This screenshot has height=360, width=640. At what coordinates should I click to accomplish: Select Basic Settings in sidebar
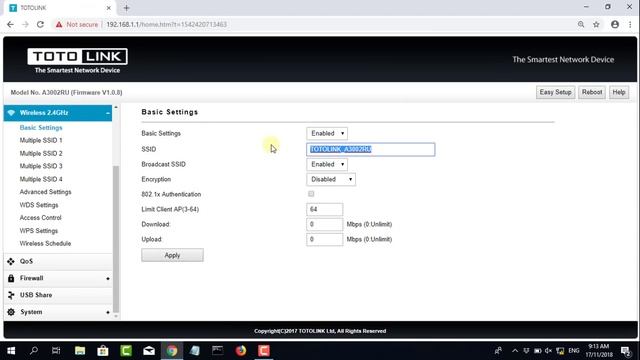coord(41,128)
